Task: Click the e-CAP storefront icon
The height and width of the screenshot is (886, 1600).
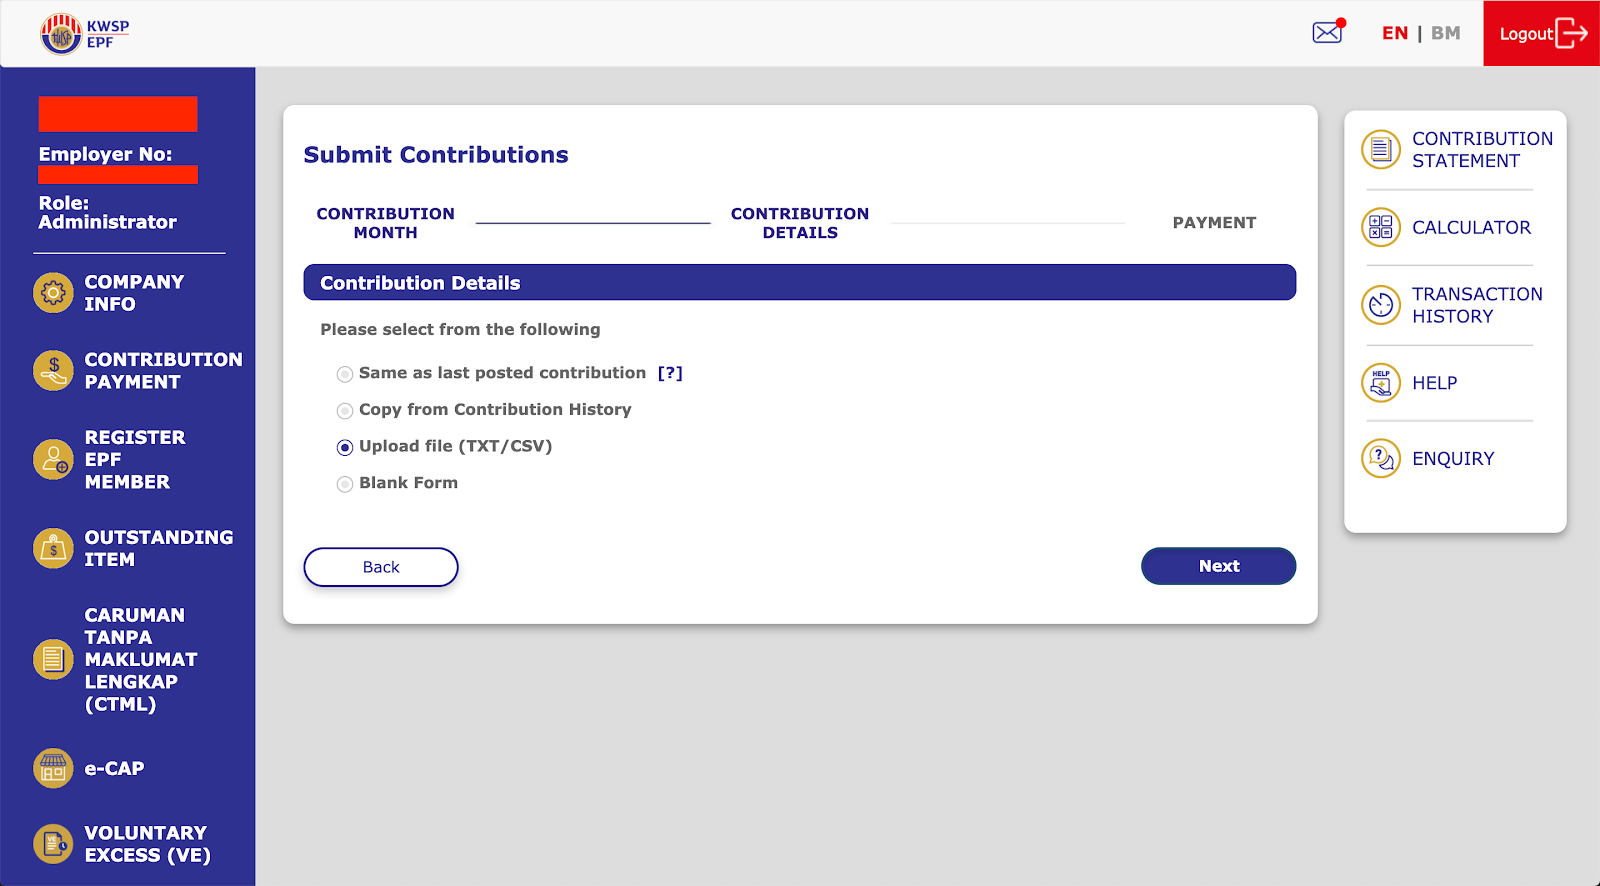Action: (53, 768)
